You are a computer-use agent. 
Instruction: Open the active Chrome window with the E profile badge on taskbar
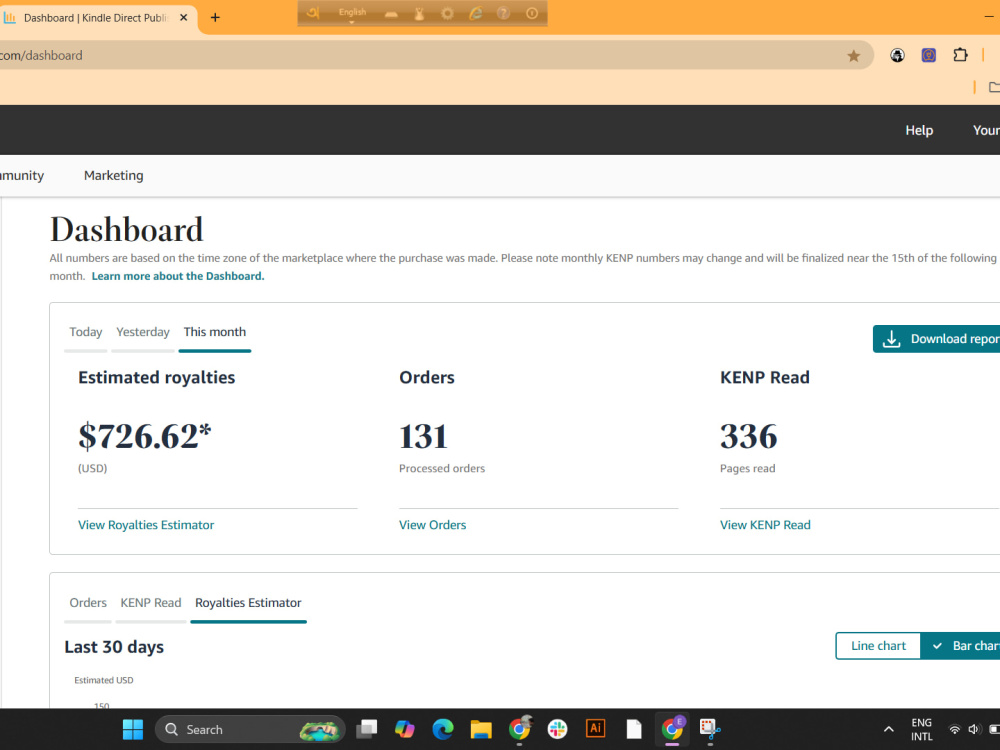click(672, 729)
